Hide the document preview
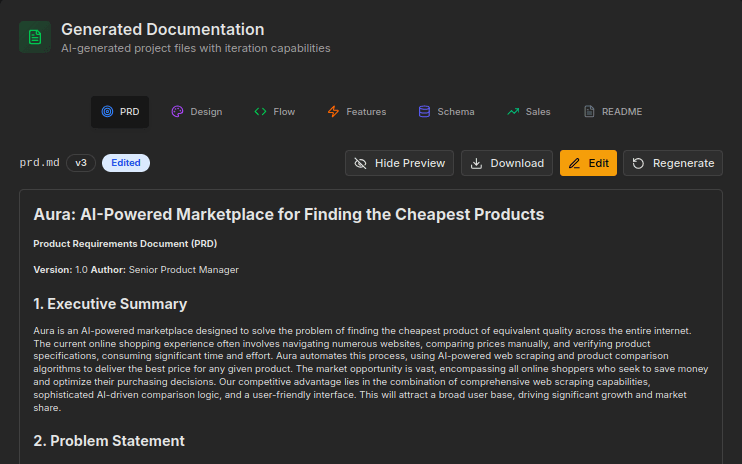 [399, 163]
